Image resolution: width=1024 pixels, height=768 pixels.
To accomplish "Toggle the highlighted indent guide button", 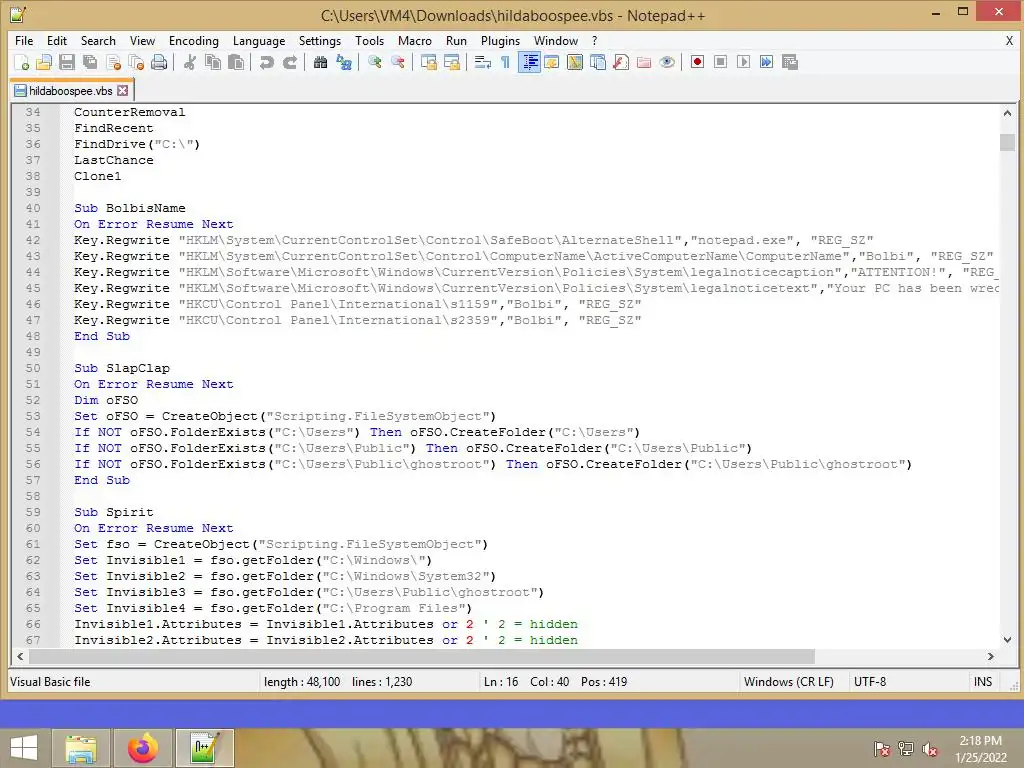I will click(529, 62).
